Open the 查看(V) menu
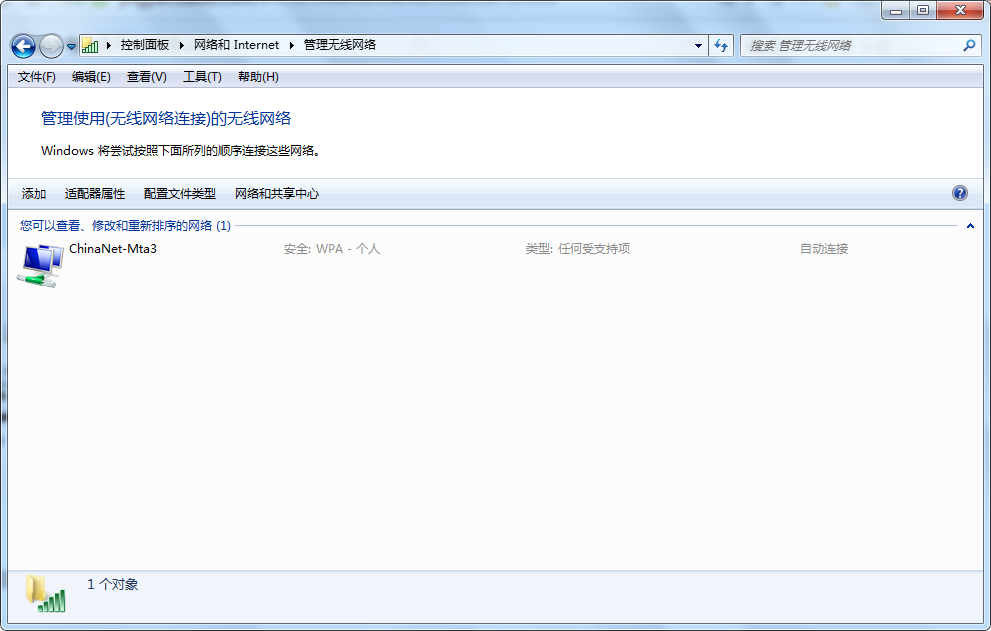This screenshot has height=631, width=991. (x=147, y=77)
